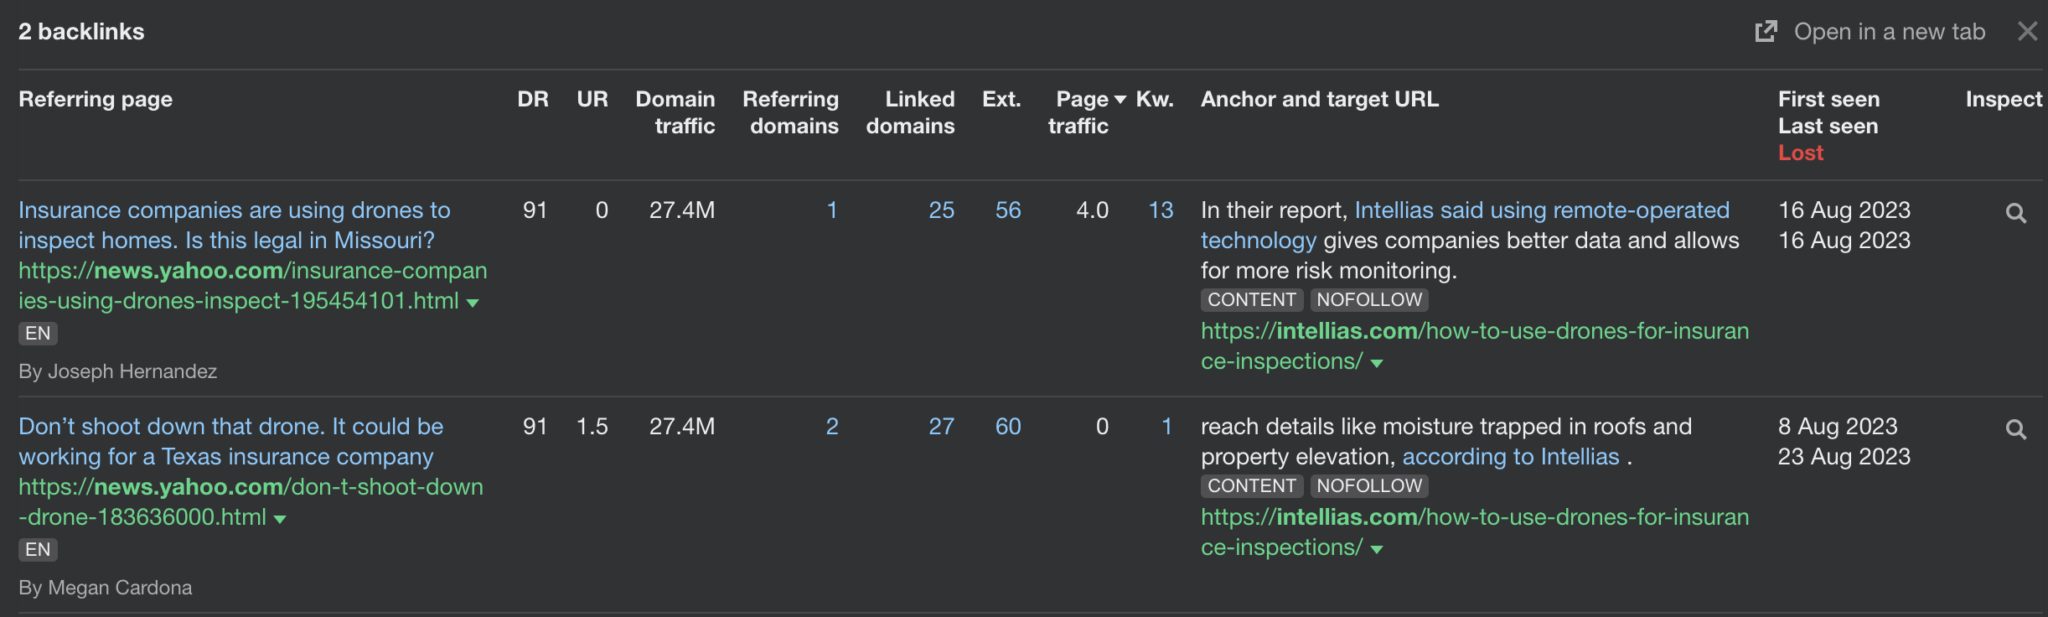Sort by Ext. column header
The height and width of the screenshot is (617, 2048).
(x=1001, y=99)
